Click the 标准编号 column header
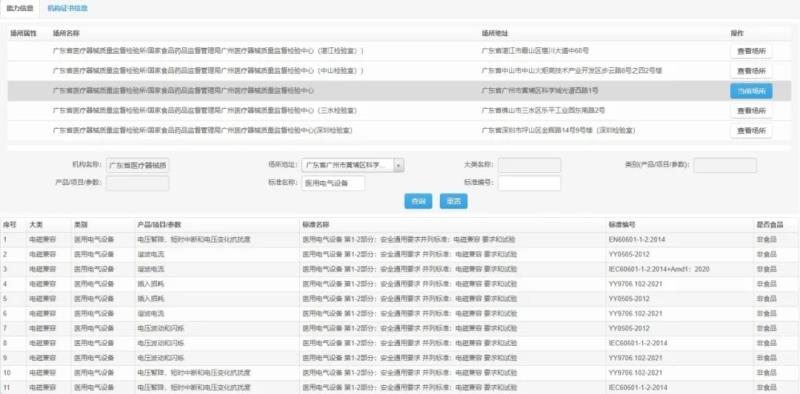This screenshot has width=800, height=394. pyautogui.click(x=621, y=225)
